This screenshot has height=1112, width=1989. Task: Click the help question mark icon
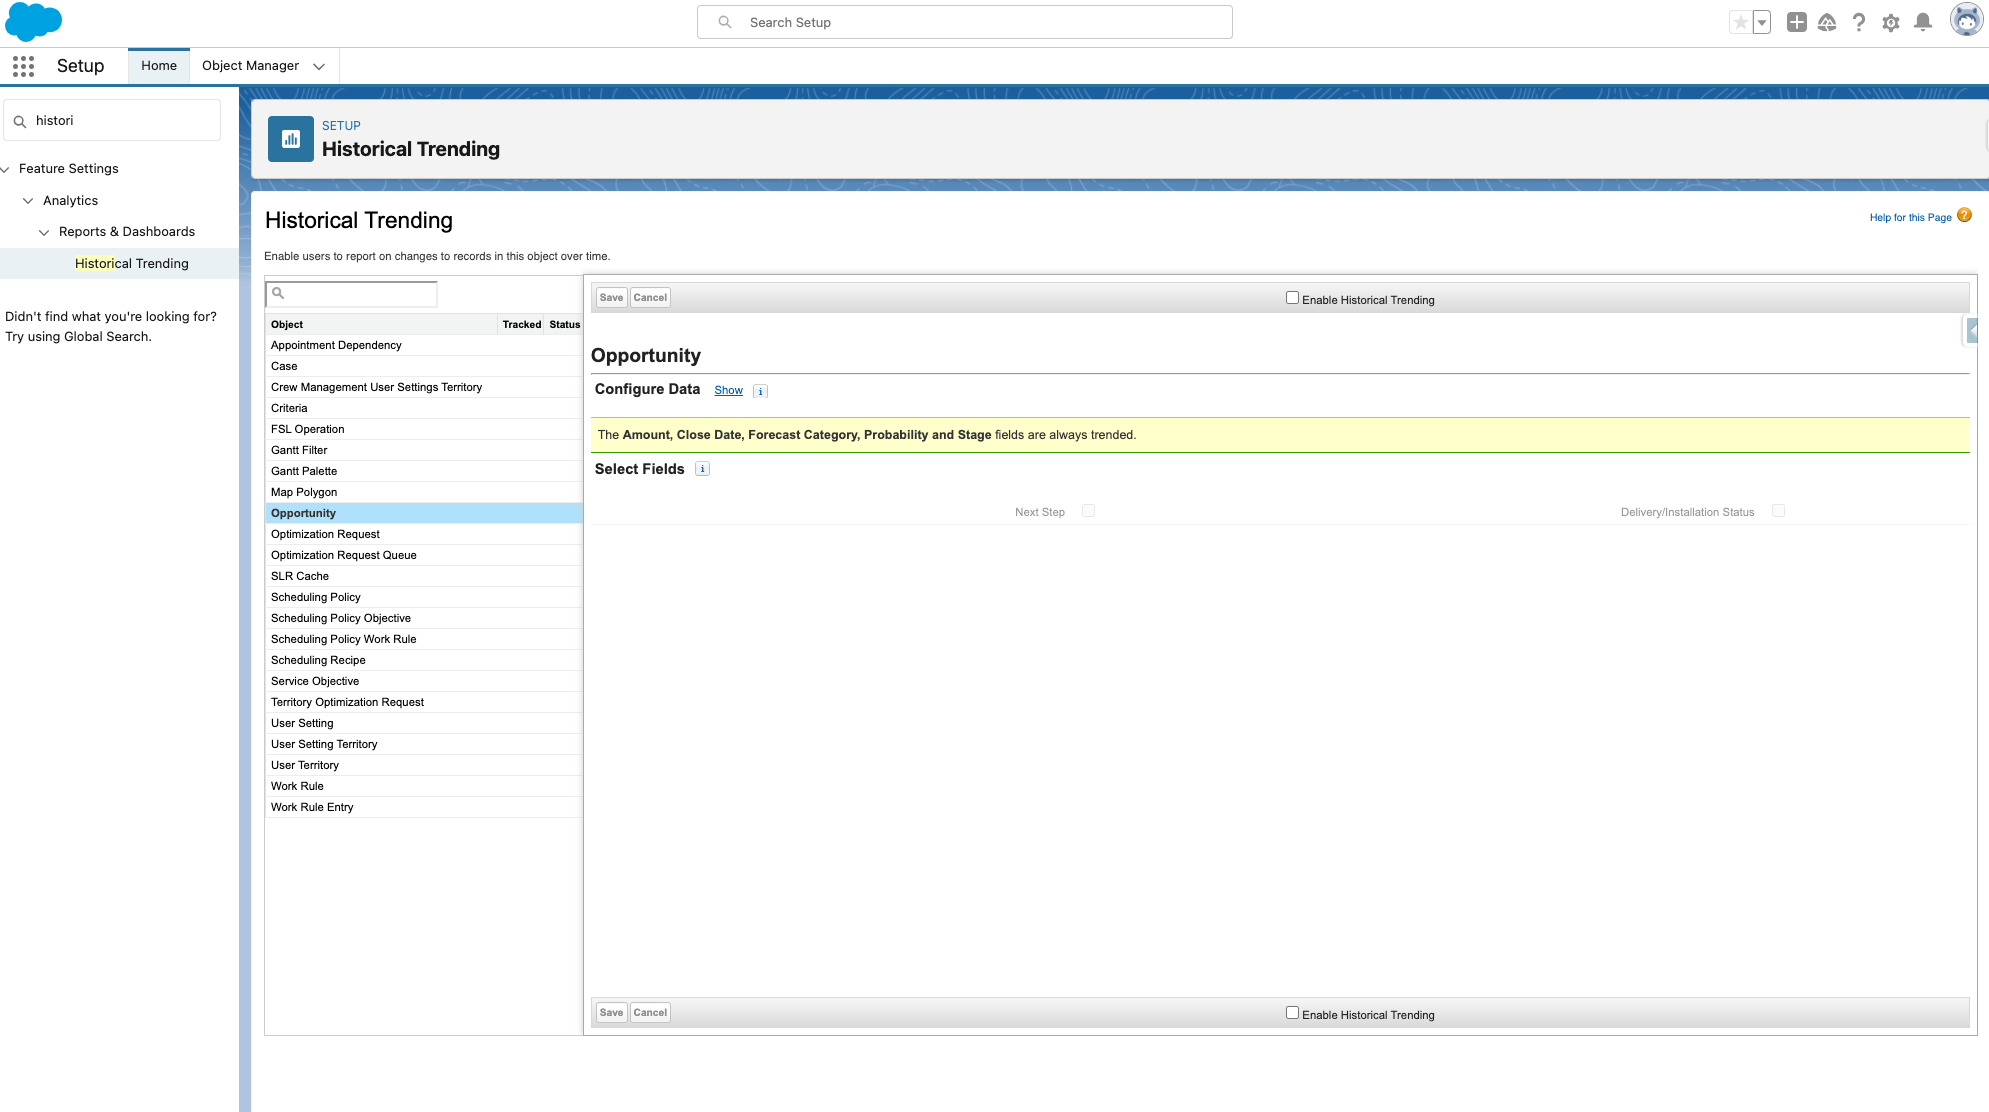coord(1859,21)
